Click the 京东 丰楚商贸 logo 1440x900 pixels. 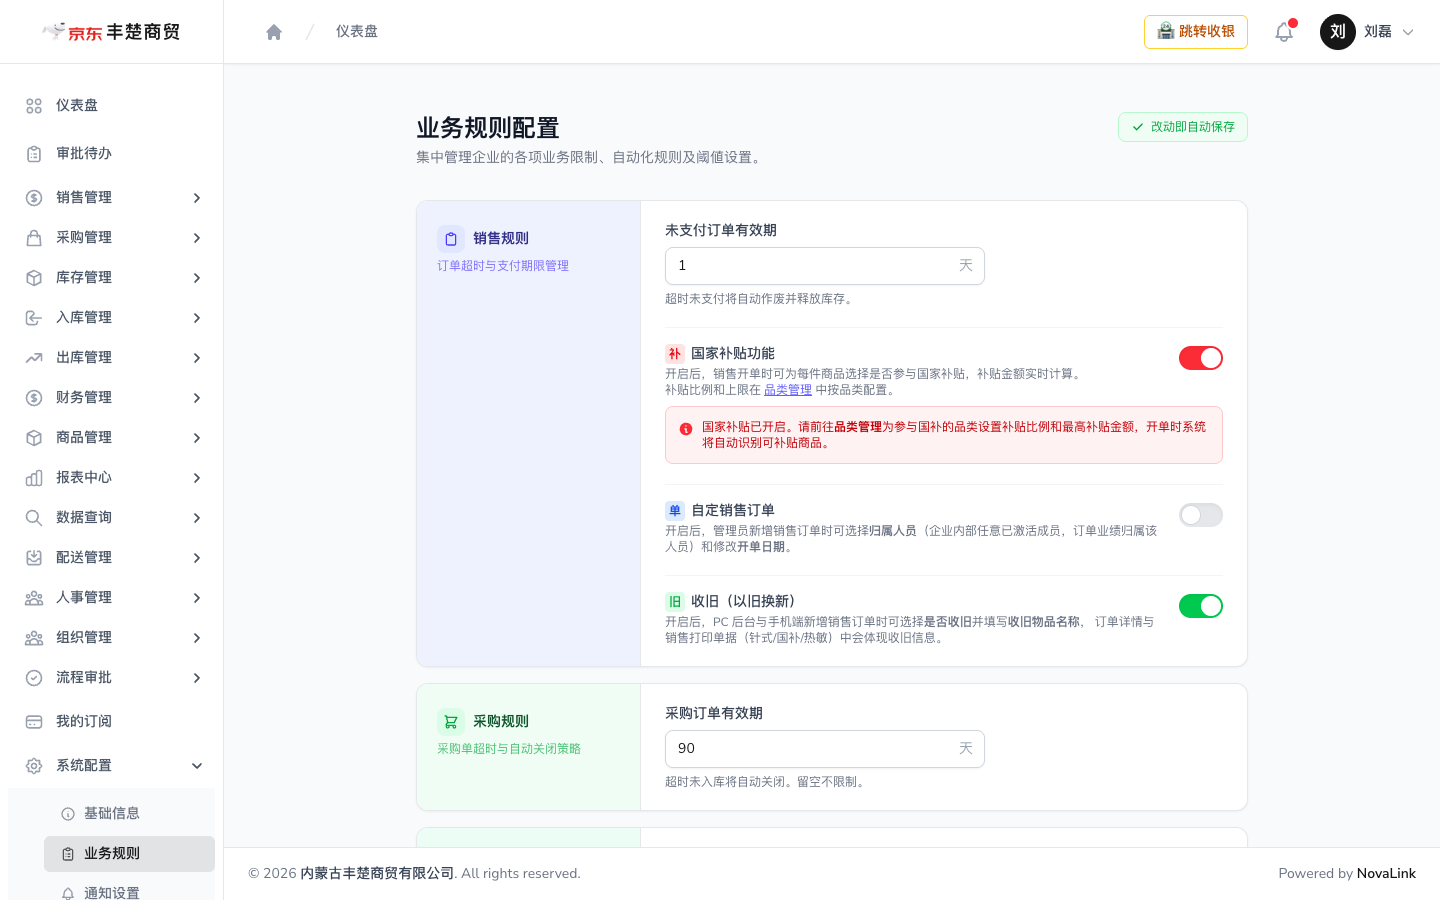click(x=111, y=32)
